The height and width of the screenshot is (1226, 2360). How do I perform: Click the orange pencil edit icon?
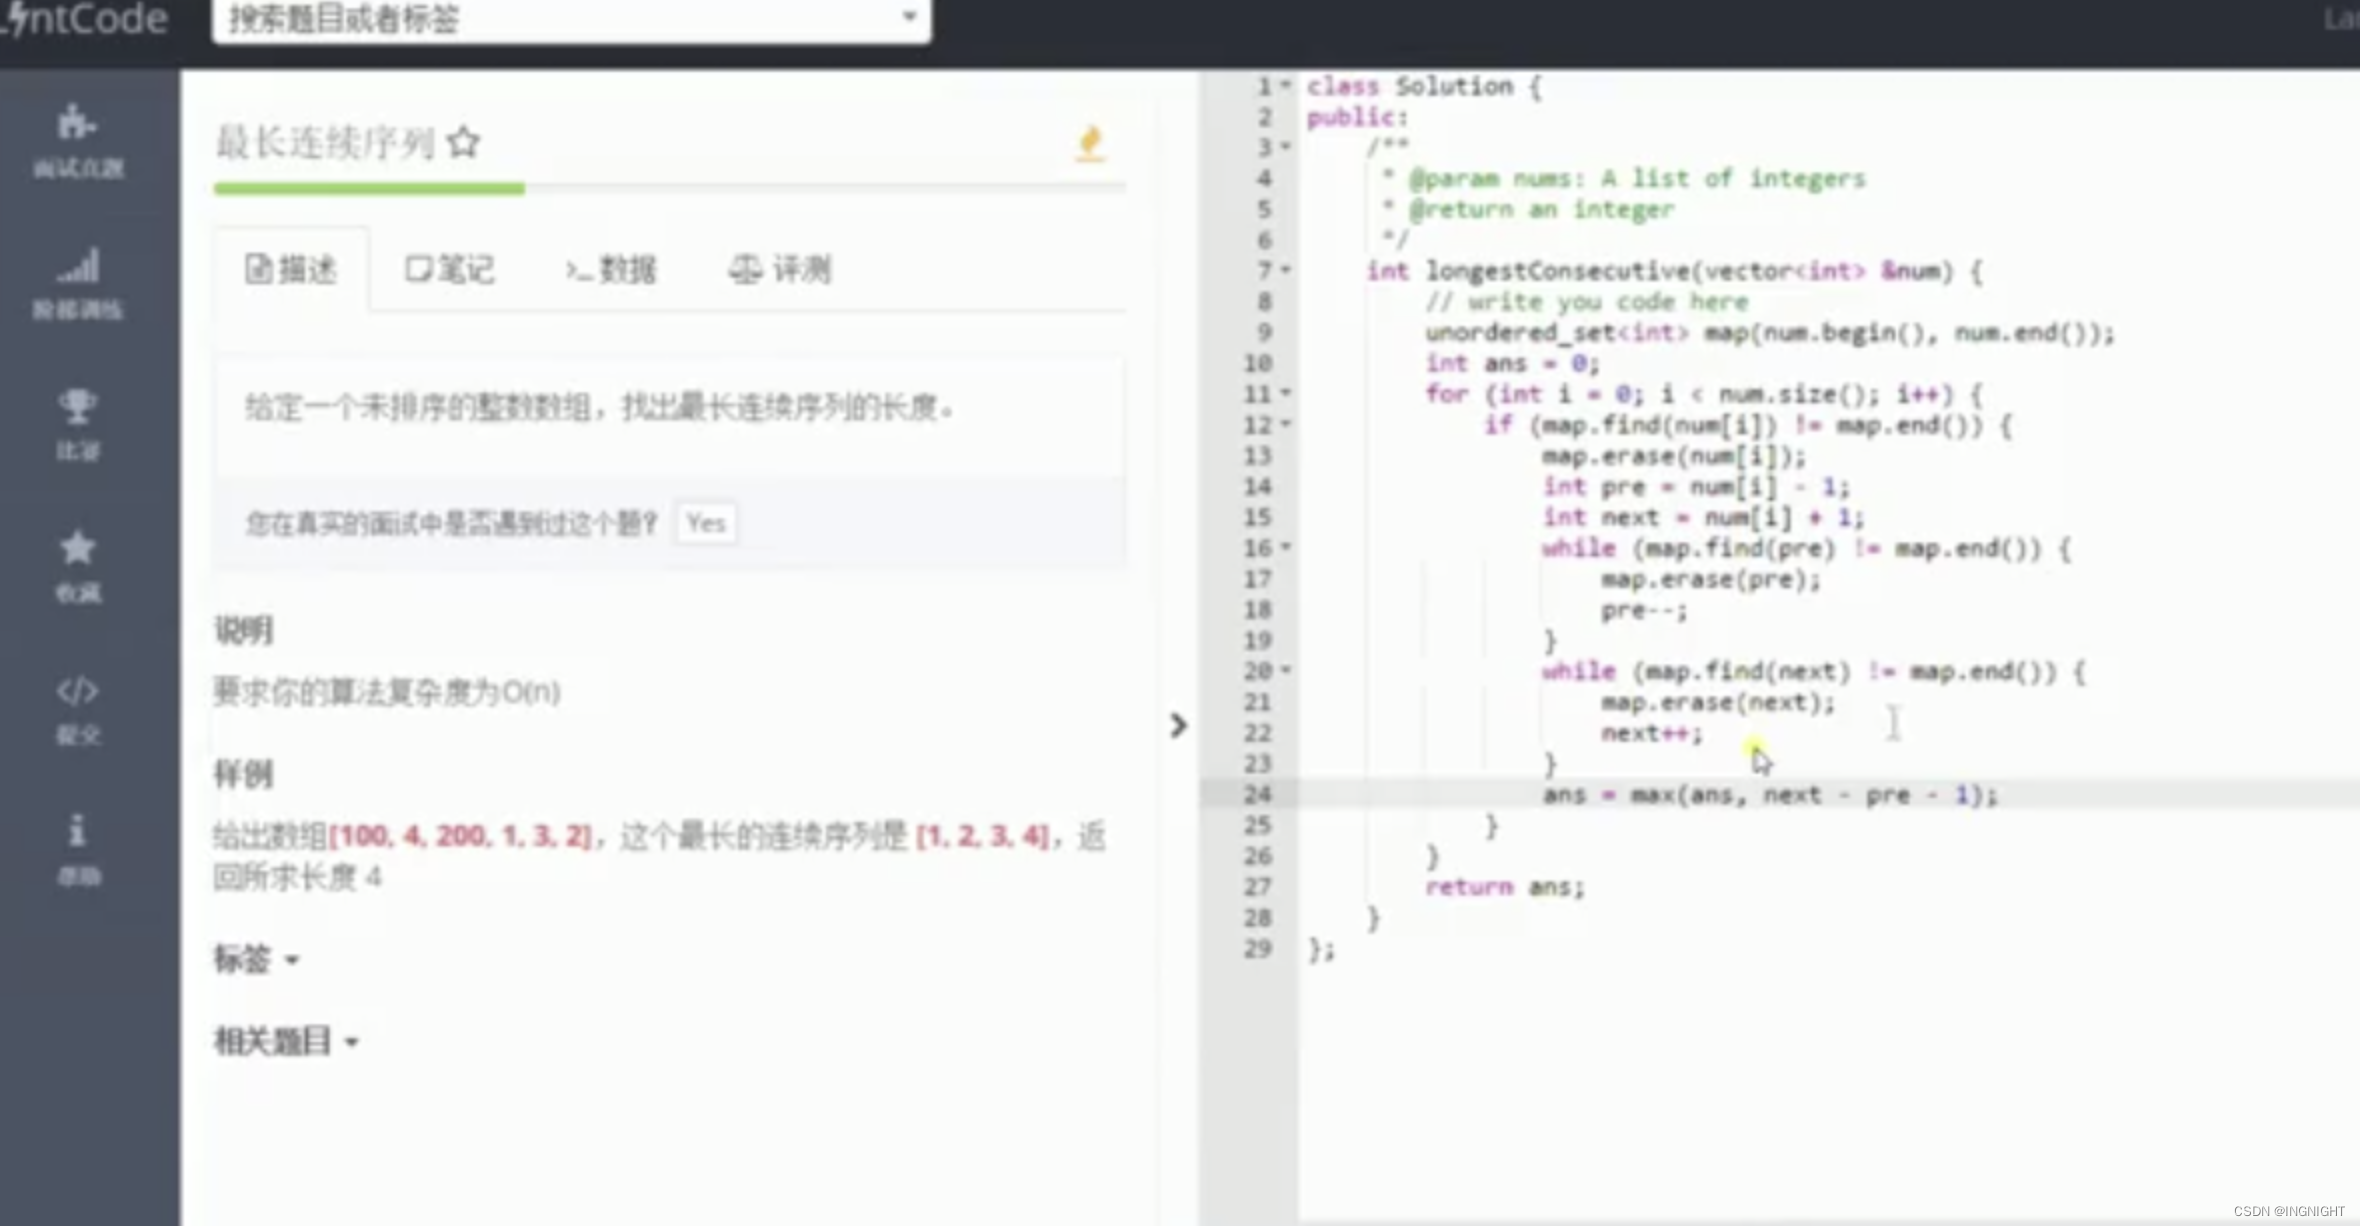(1090, 143)
